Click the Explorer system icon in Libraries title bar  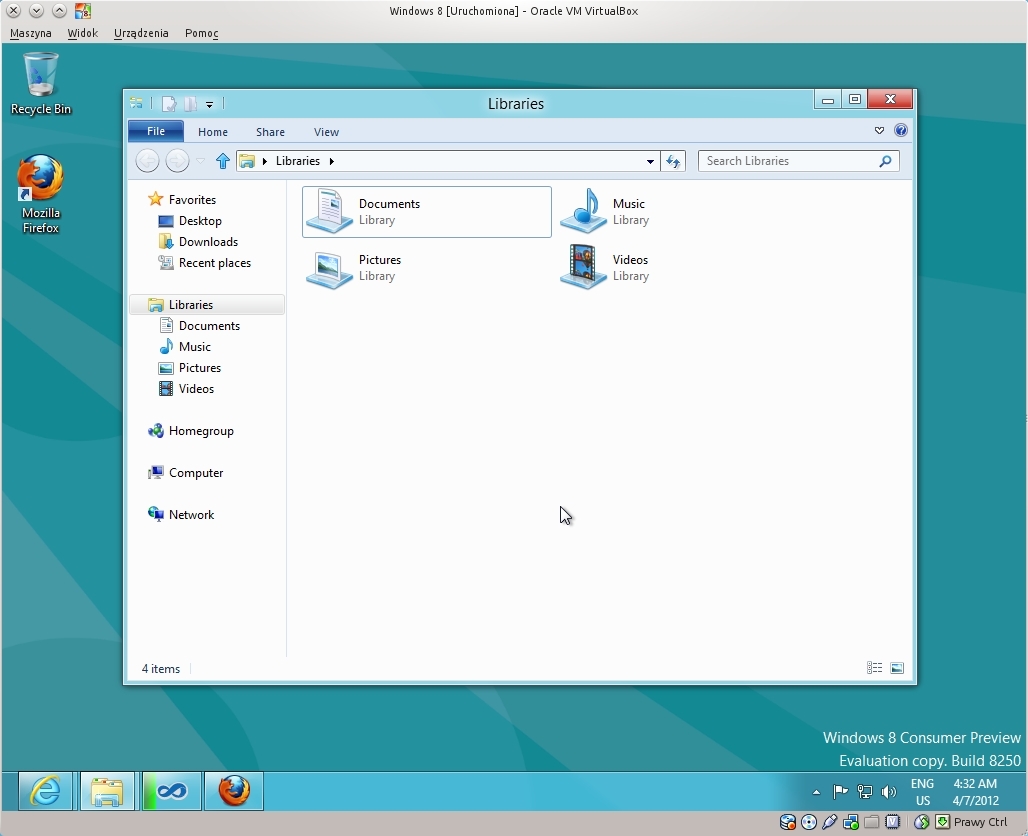click(x=136, y=103)
